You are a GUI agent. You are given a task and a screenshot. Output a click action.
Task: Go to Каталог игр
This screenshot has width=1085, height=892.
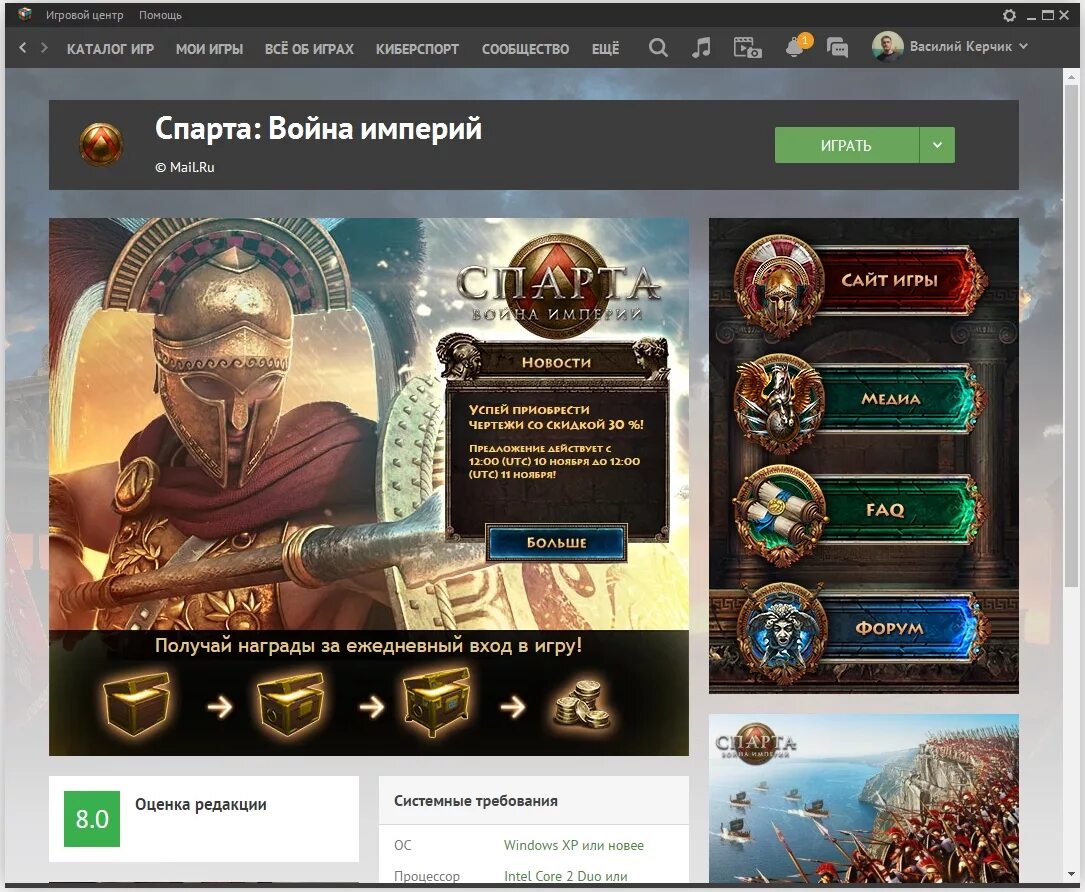110,48
